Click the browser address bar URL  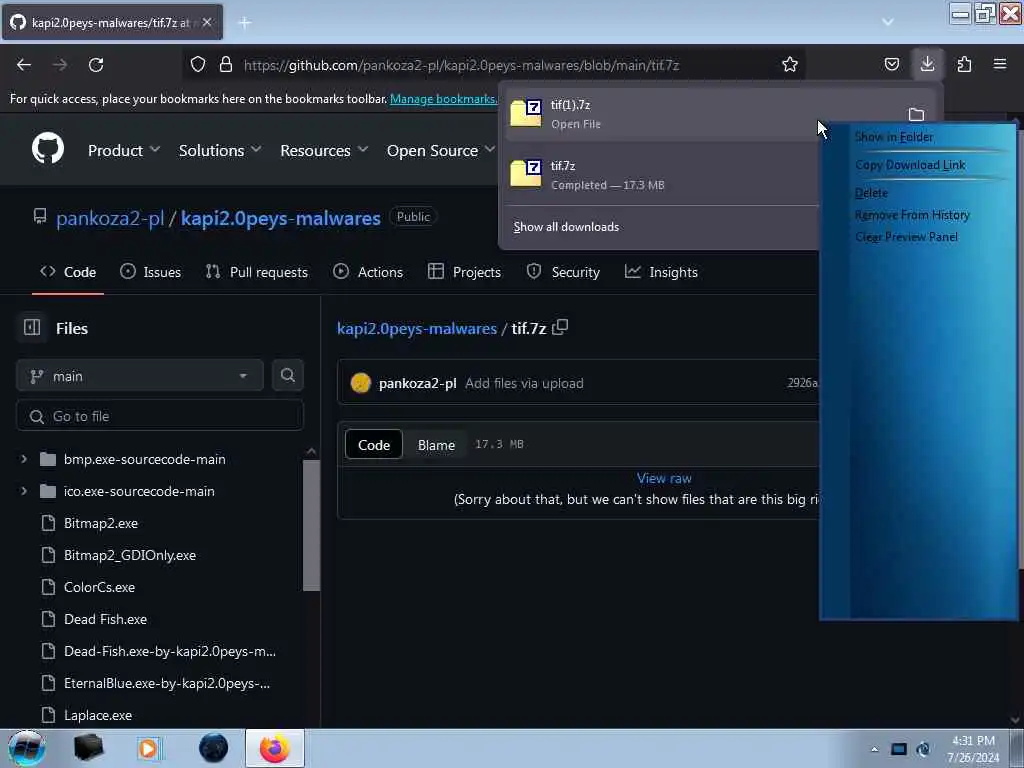click(x=461, y=65)
